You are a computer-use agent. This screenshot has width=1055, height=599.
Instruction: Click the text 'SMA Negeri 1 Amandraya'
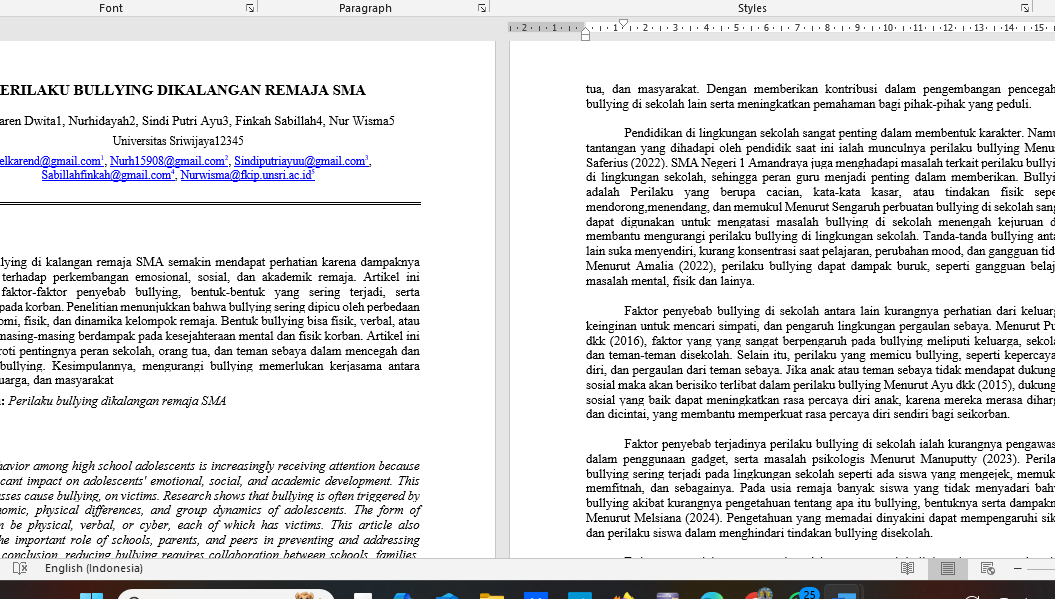741,163
